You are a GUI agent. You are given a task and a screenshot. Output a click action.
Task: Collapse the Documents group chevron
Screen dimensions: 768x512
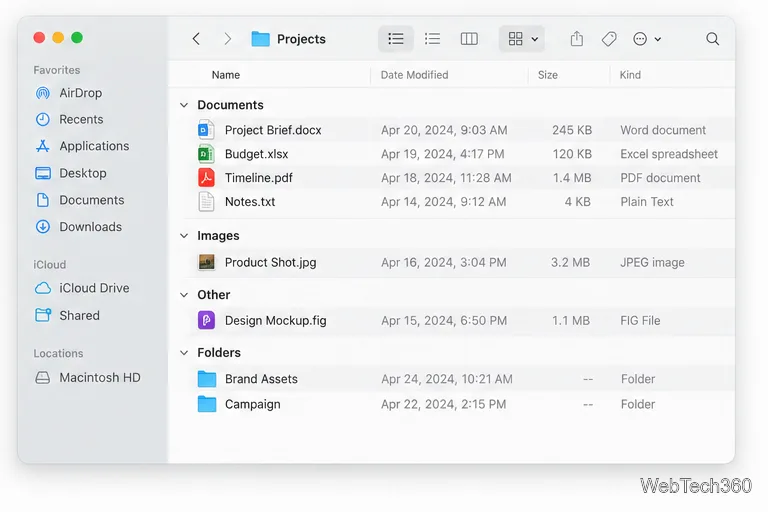tap(184, 105)
